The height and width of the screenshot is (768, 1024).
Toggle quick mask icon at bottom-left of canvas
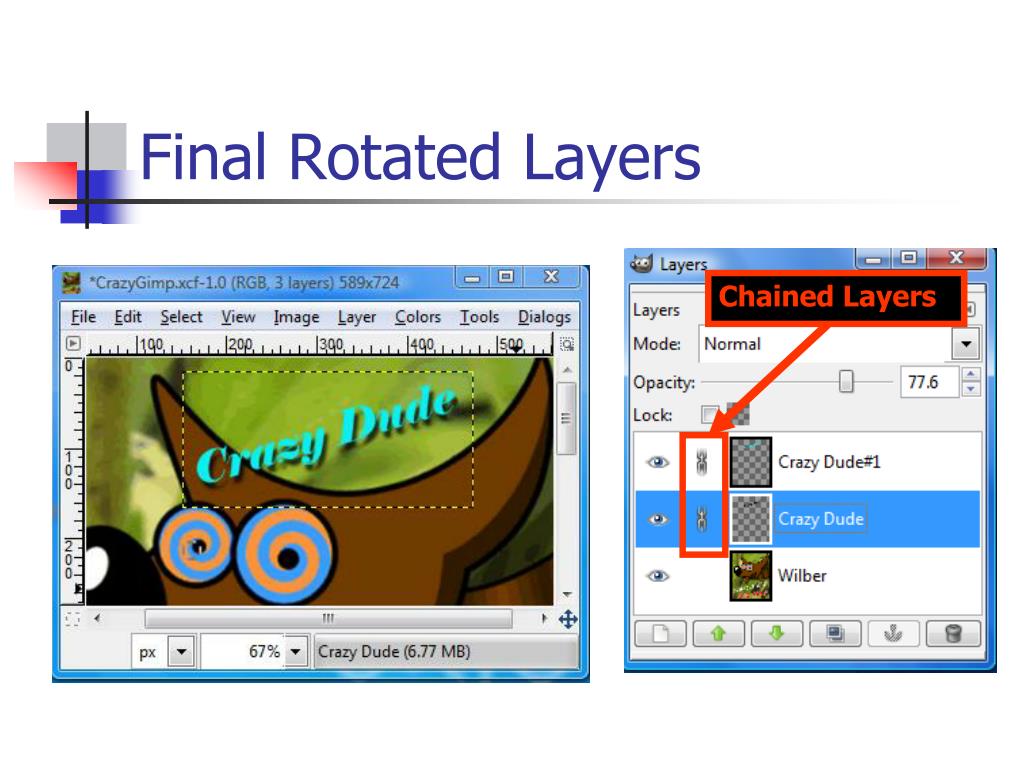72,618
